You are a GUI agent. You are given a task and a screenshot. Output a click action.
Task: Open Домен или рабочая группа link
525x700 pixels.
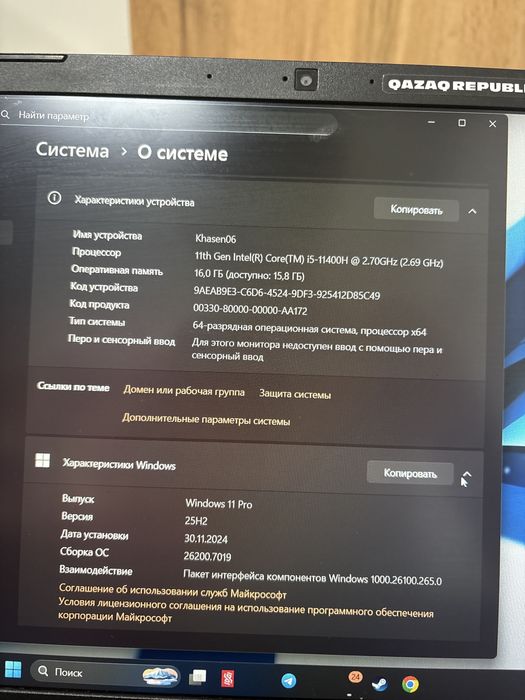(x=184, y=392)
